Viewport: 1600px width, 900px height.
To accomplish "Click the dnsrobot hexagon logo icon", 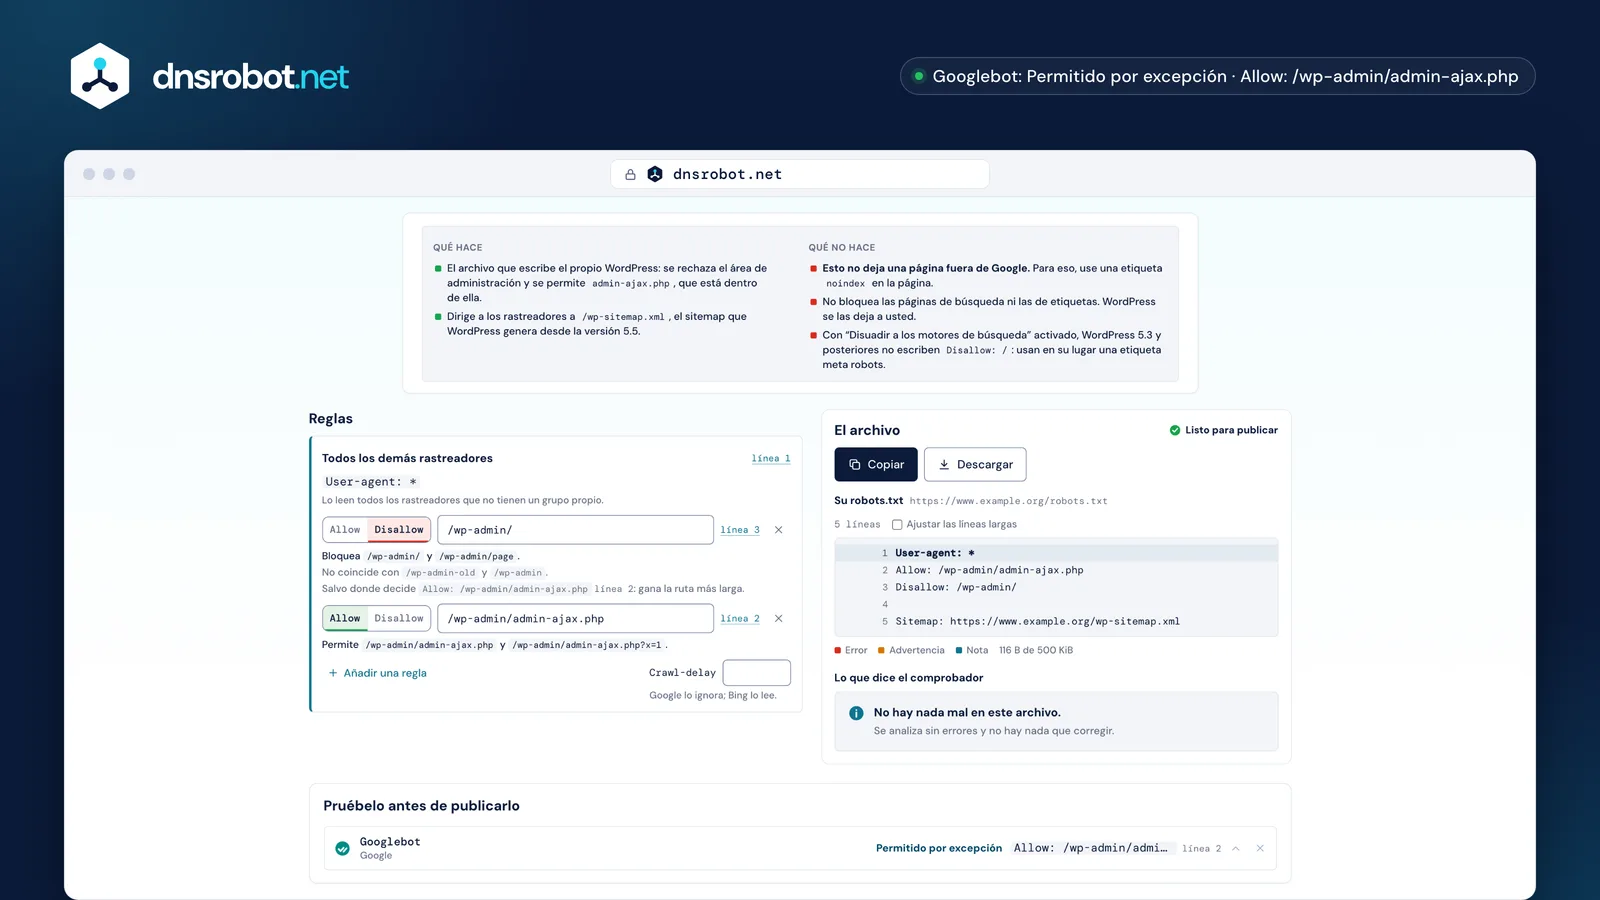I will point(100,76).
